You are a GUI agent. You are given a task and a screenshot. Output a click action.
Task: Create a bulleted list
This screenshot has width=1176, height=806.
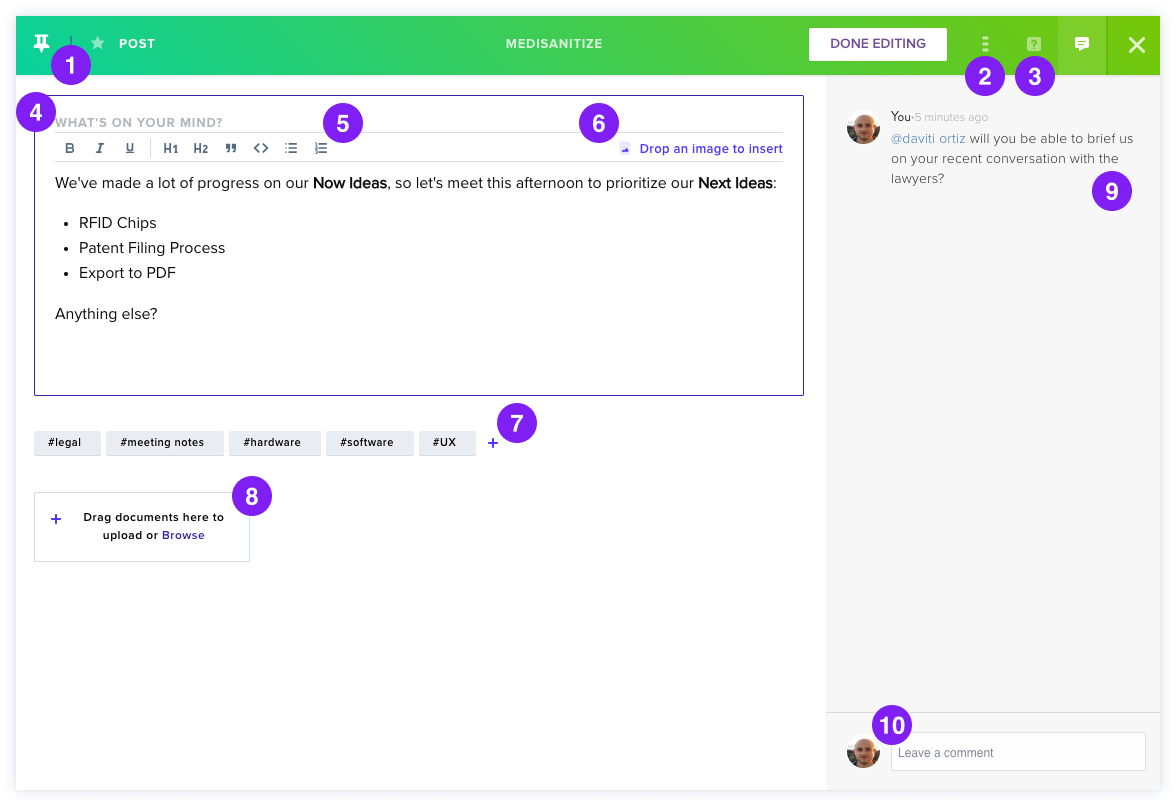click(x=291, y=148)
